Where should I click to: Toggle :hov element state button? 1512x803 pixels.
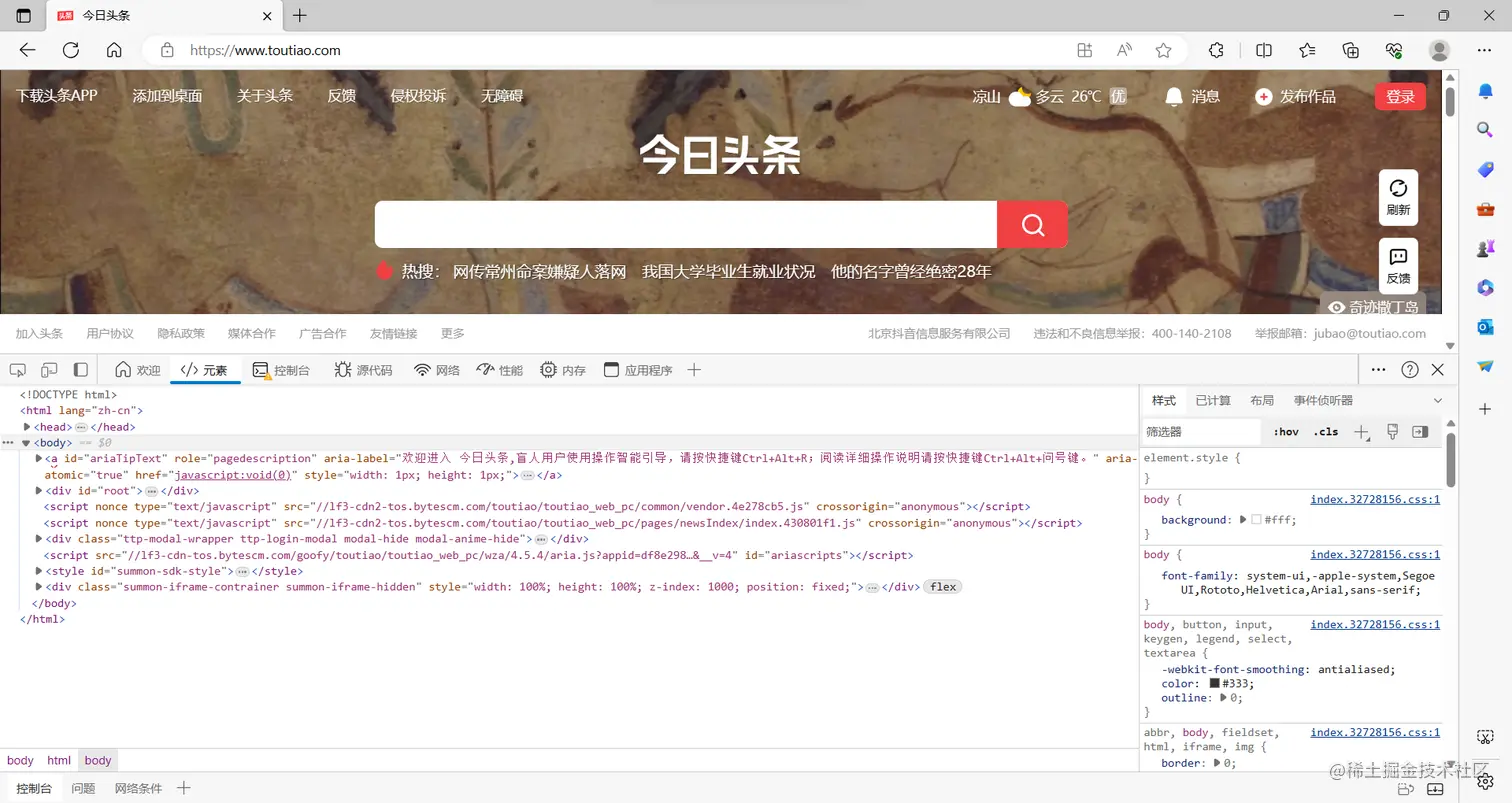(x=1286, y=432)
